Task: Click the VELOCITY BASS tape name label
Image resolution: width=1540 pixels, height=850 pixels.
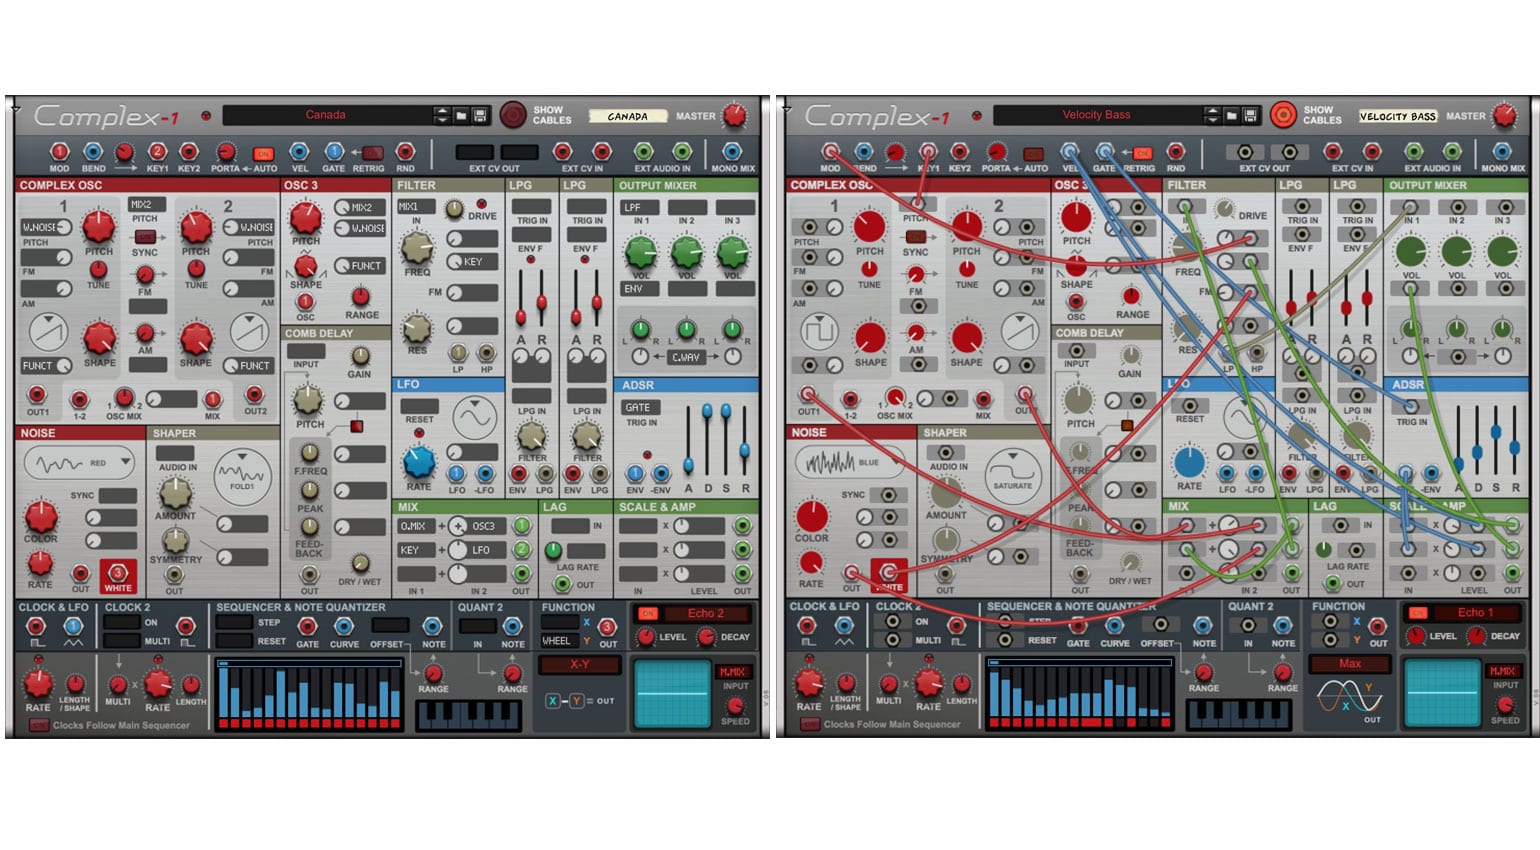Action: pos(1398,117)
